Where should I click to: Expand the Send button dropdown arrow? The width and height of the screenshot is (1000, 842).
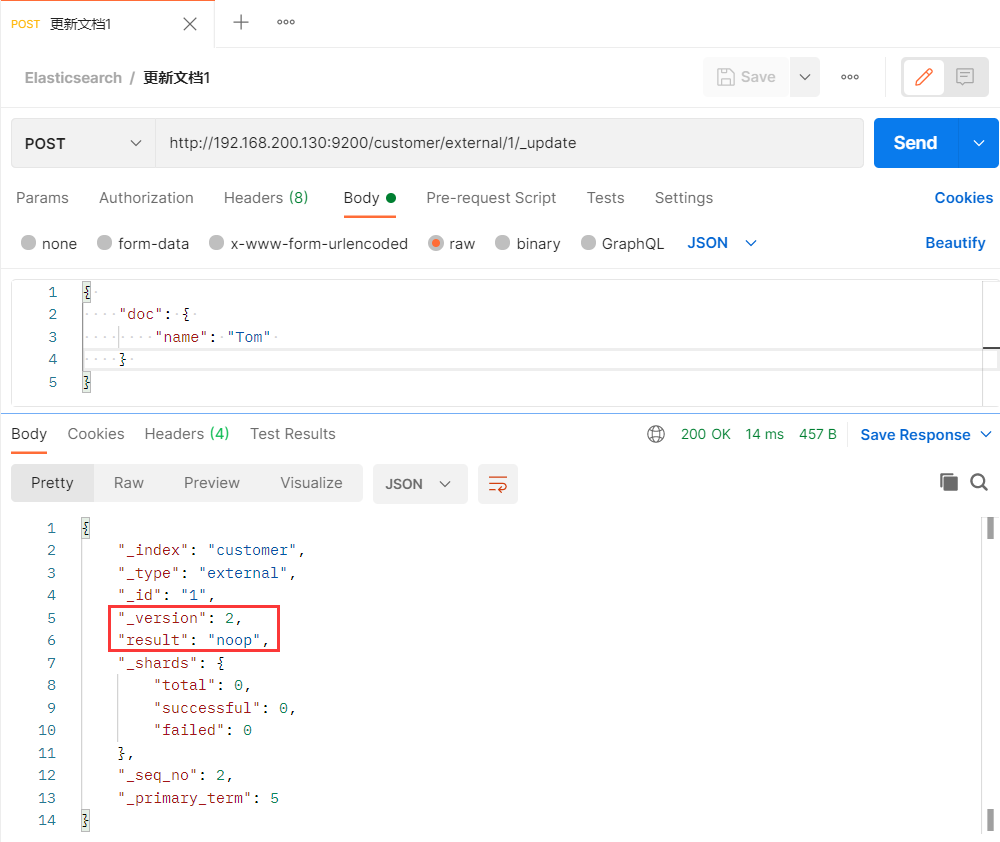pos(979,143)
